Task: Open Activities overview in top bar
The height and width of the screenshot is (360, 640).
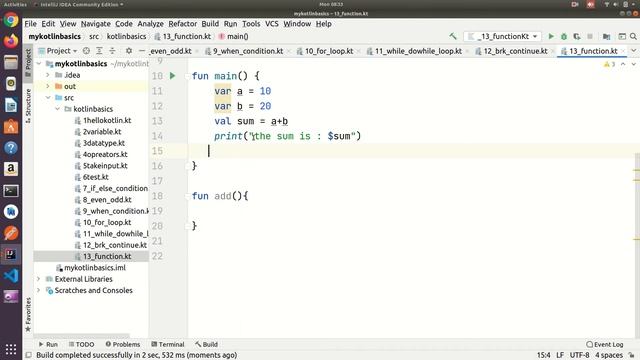Action: (15, 4)
